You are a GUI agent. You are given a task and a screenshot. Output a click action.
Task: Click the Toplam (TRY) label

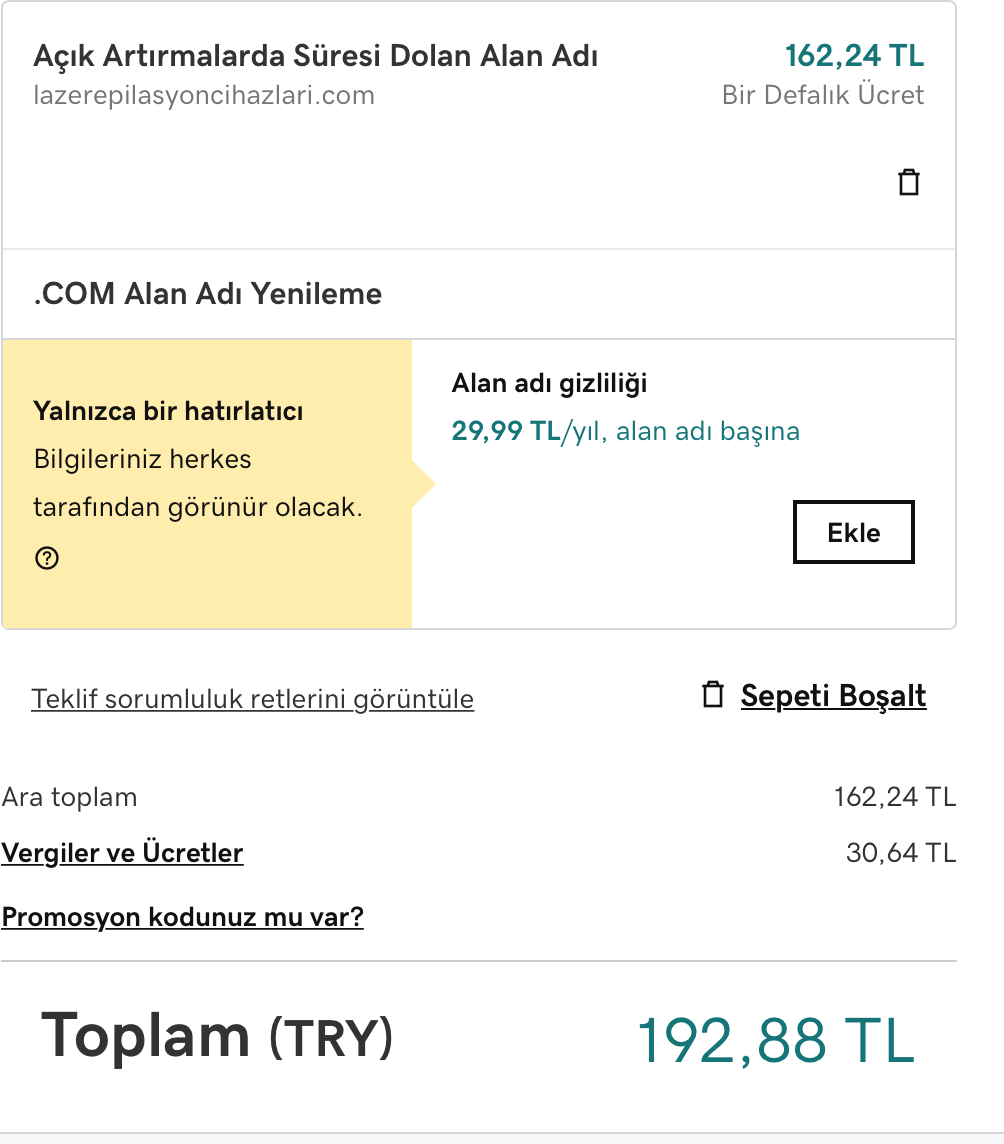[x=217, y=1036]
